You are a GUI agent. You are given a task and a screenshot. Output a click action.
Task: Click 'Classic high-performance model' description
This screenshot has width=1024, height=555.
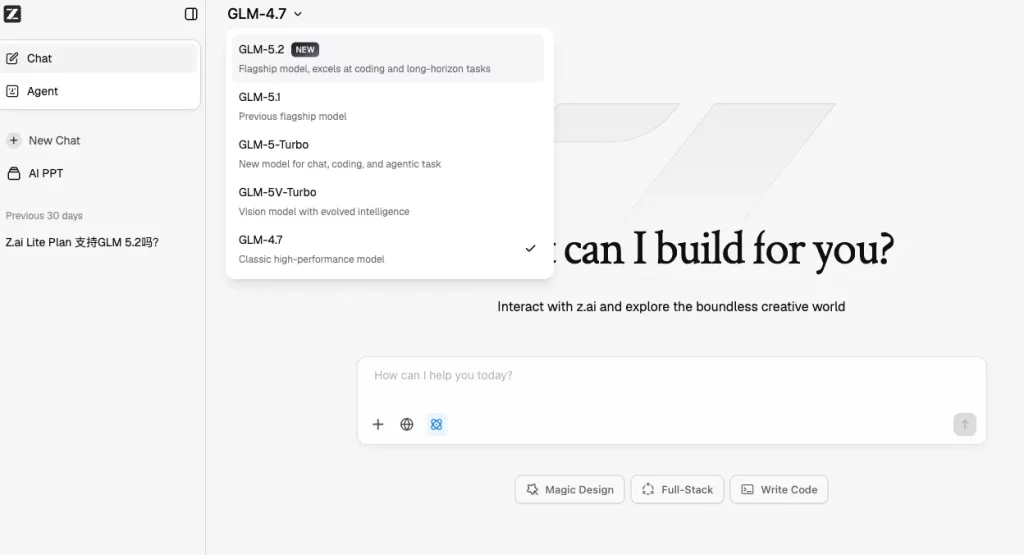point(312,259)
